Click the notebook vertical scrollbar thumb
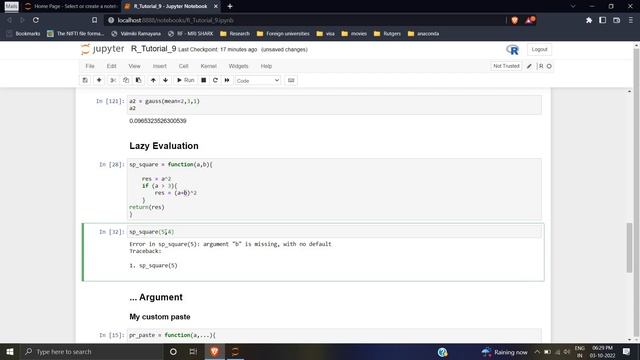Viewport: 640px width, 360px height. (x=629, y=248)
